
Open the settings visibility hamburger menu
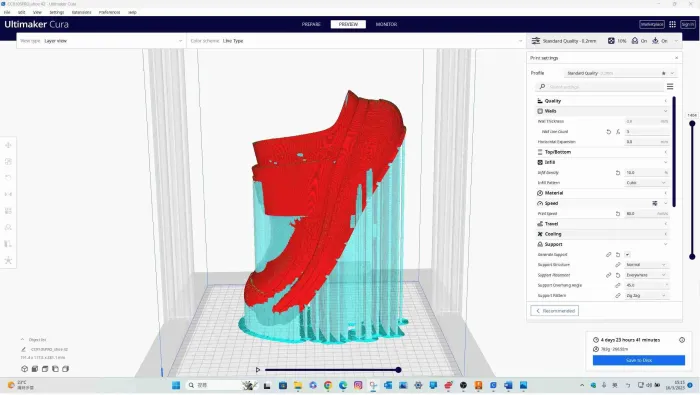coord(670,87)
